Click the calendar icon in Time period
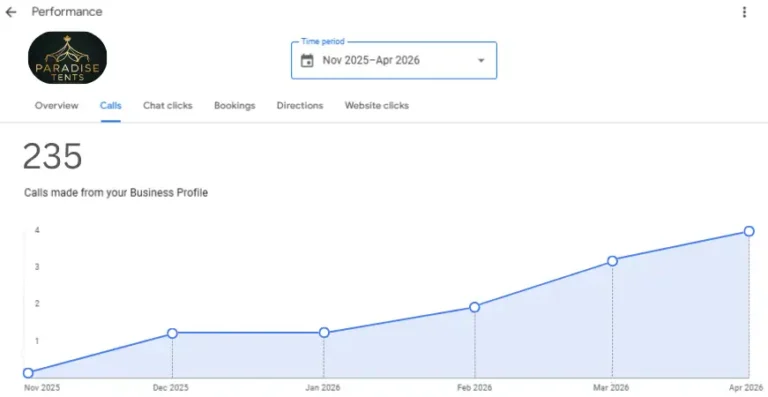768x397 pixels. point(307,61)
